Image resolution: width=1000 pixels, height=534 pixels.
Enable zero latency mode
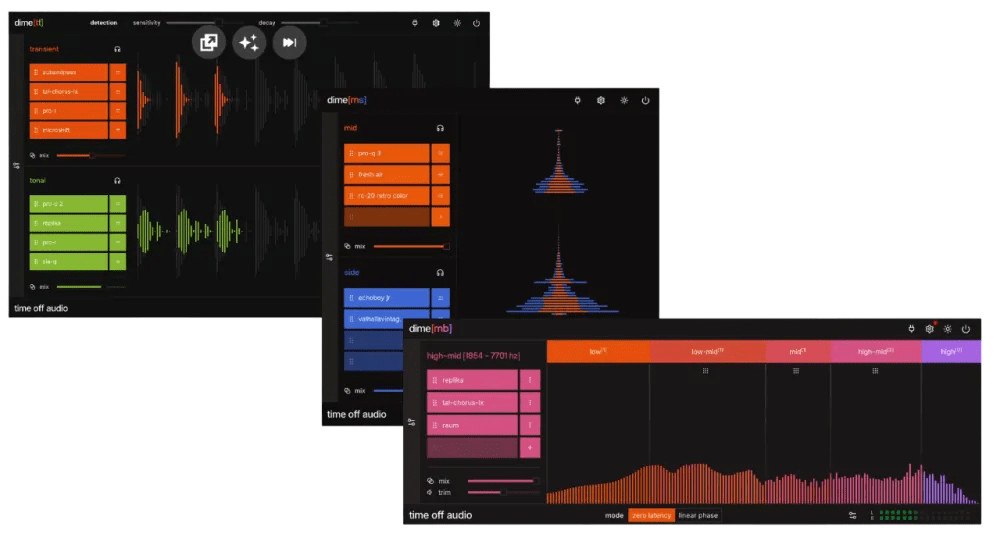tap(651, 515)
